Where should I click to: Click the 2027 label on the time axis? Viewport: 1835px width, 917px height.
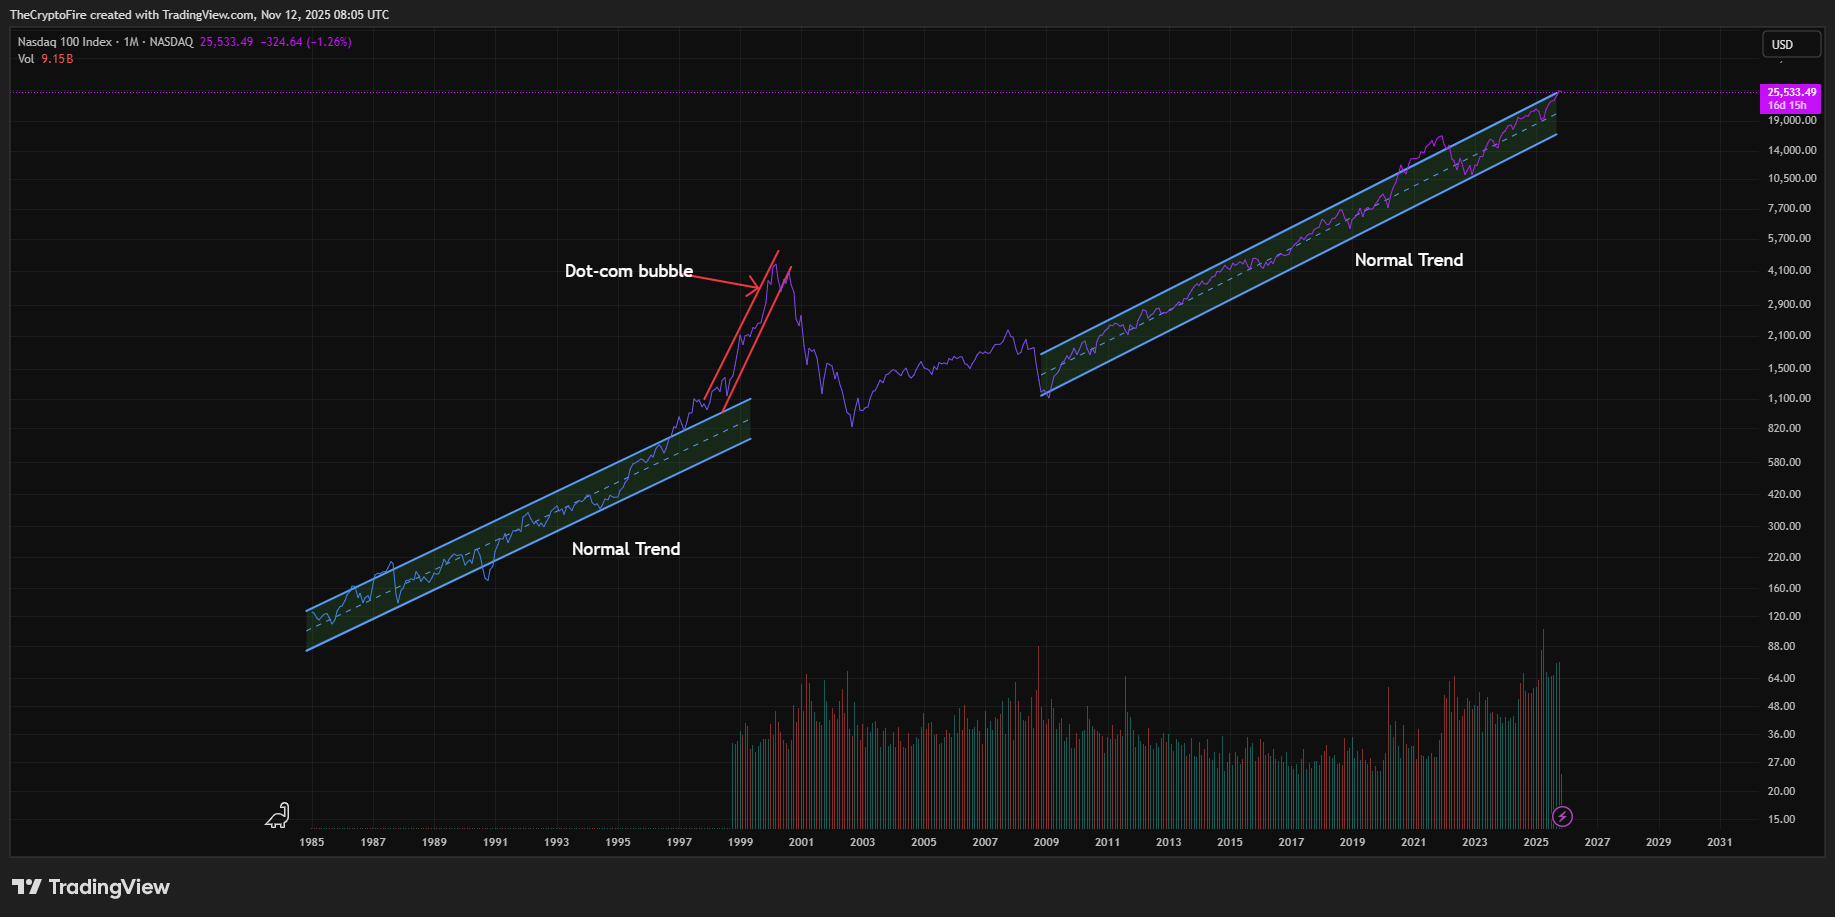click(1598, 842)
